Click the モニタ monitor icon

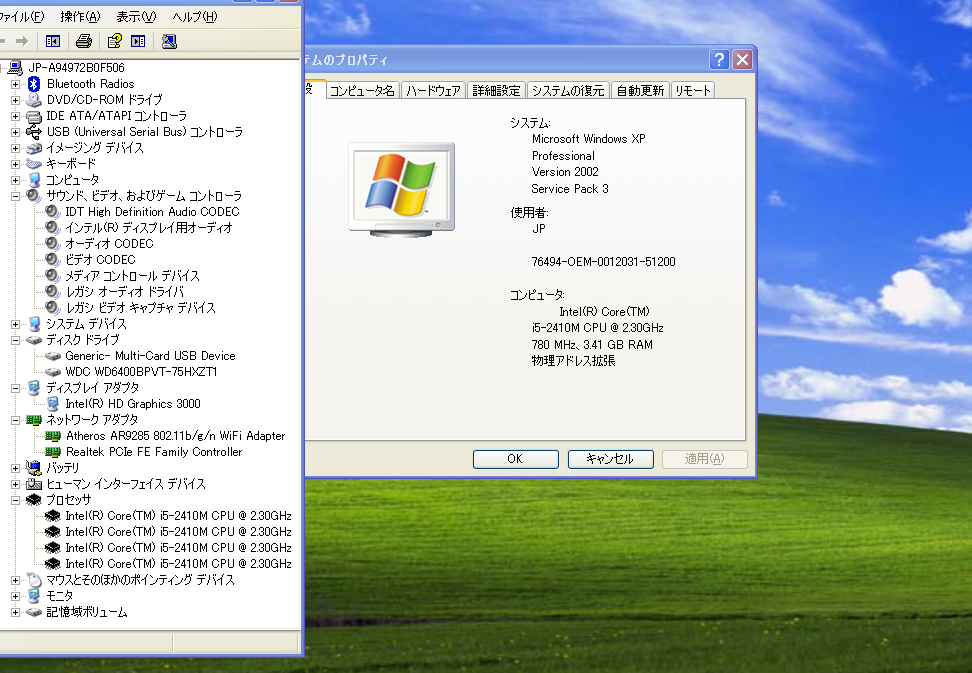pyautogui.click(x=34, y=596)
